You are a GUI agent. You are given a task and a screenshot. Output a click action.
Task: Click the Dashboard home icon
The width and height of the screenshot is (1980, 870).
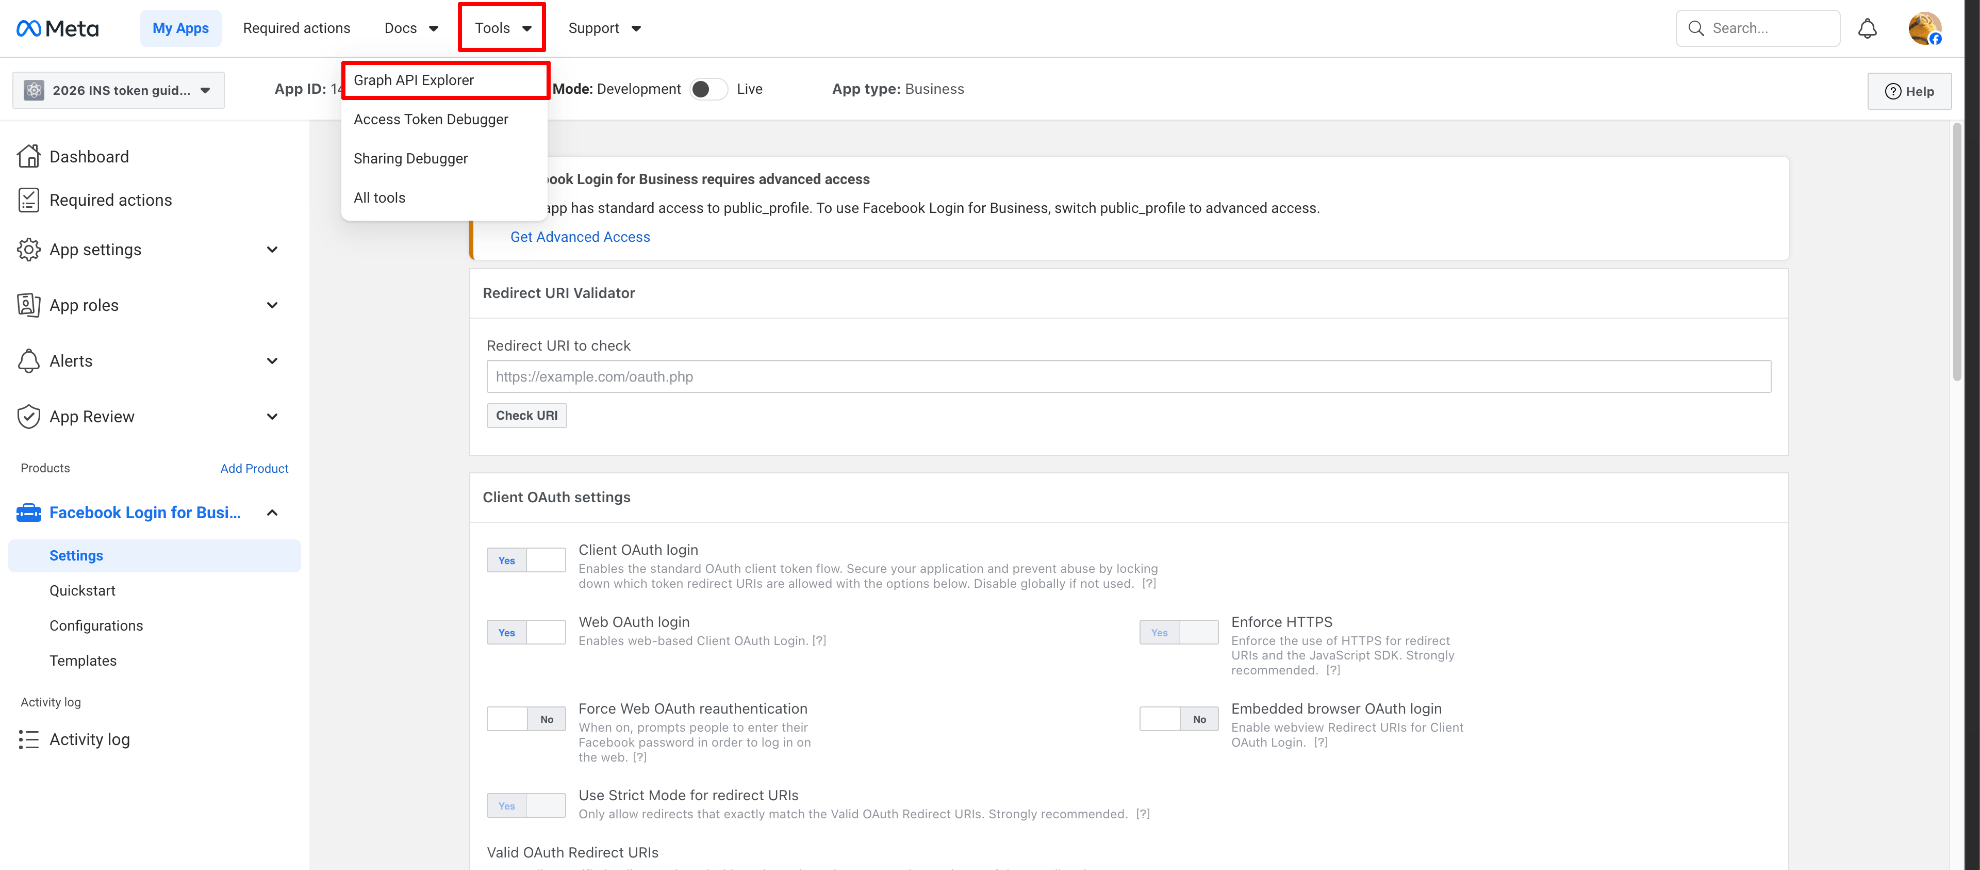(29, 156)
